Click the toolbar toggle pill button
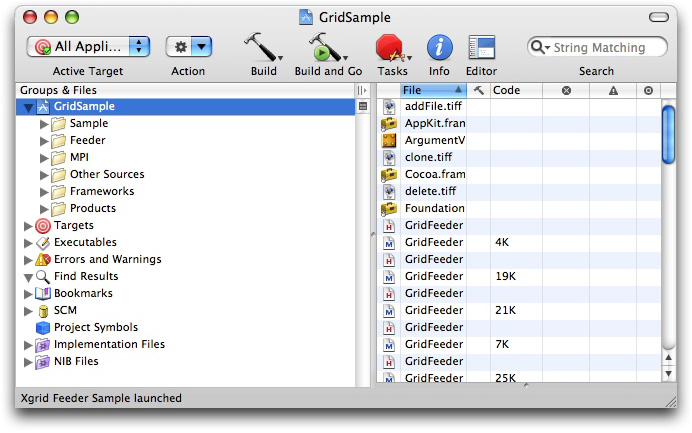This screenshot has height=433, width=692. click(x=658, y=17)
